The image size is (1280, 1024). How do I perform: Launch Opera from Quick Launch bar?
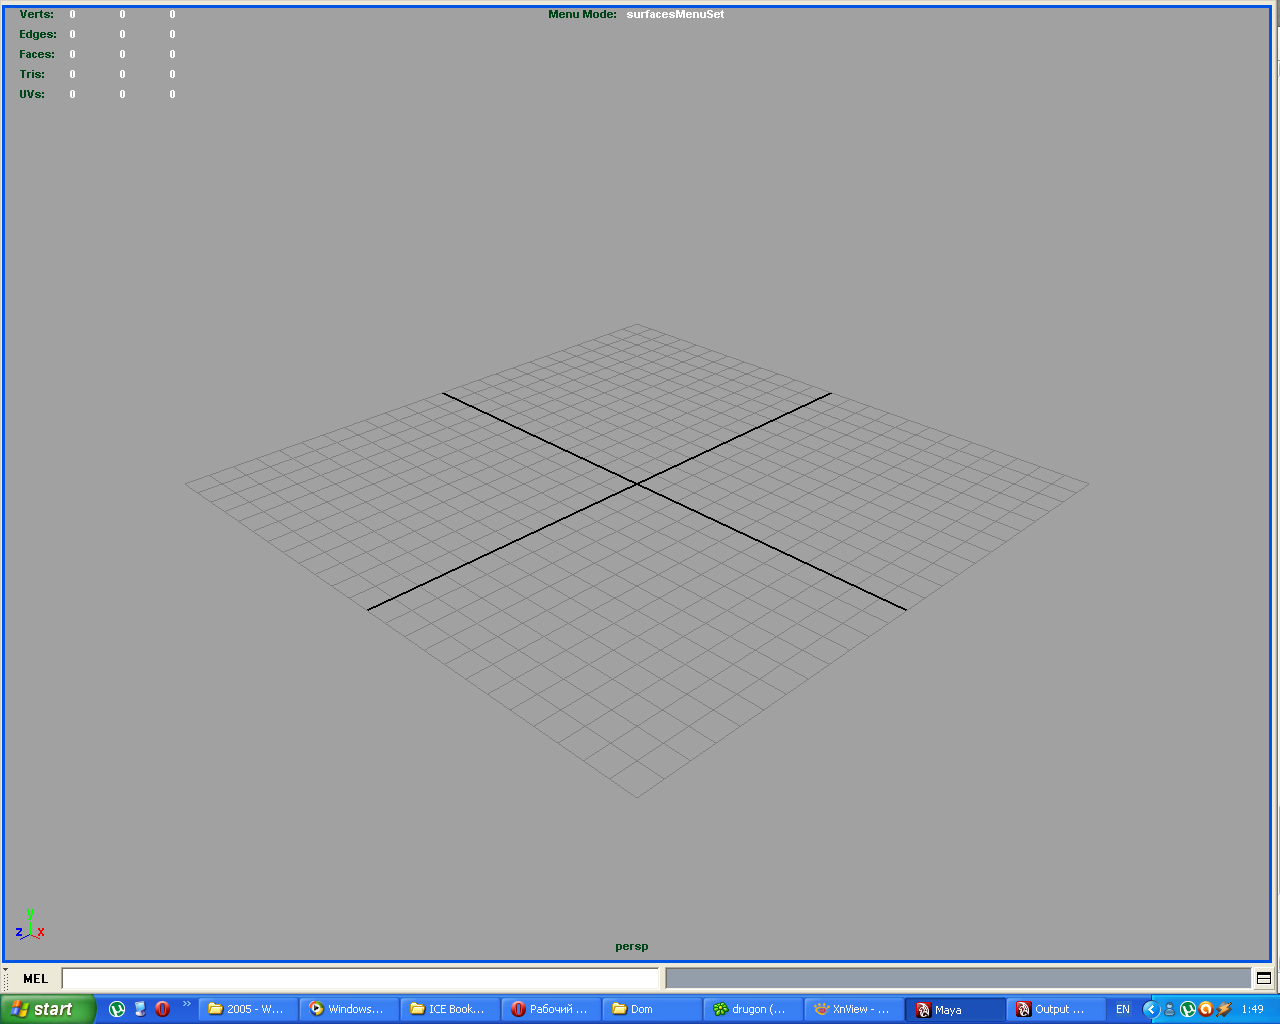point(162,1009)
